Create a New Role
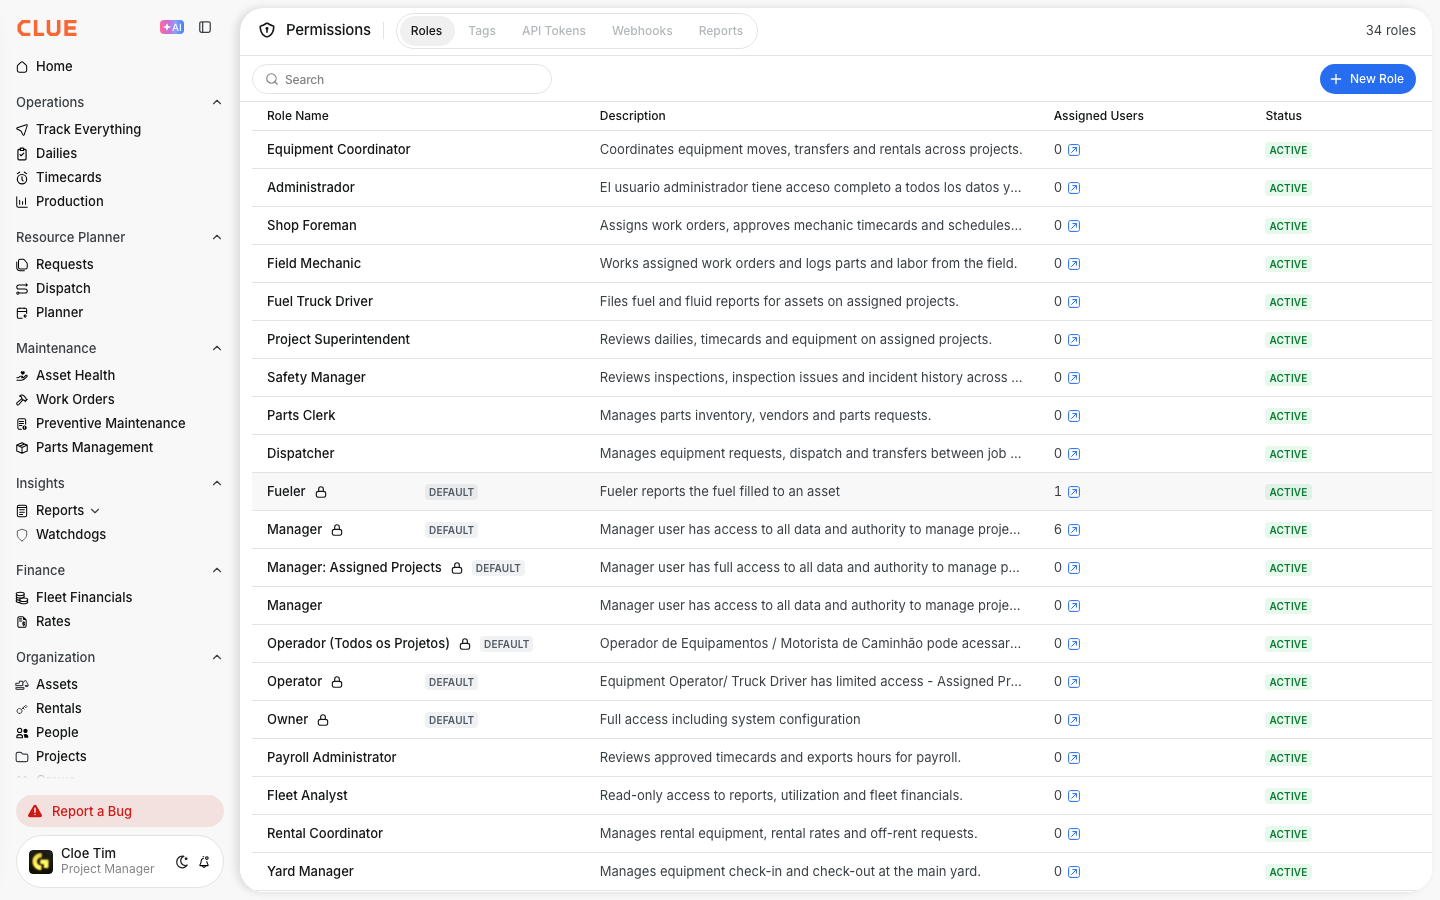This screenshot has height=900, width=1440. click(1368, 79)
